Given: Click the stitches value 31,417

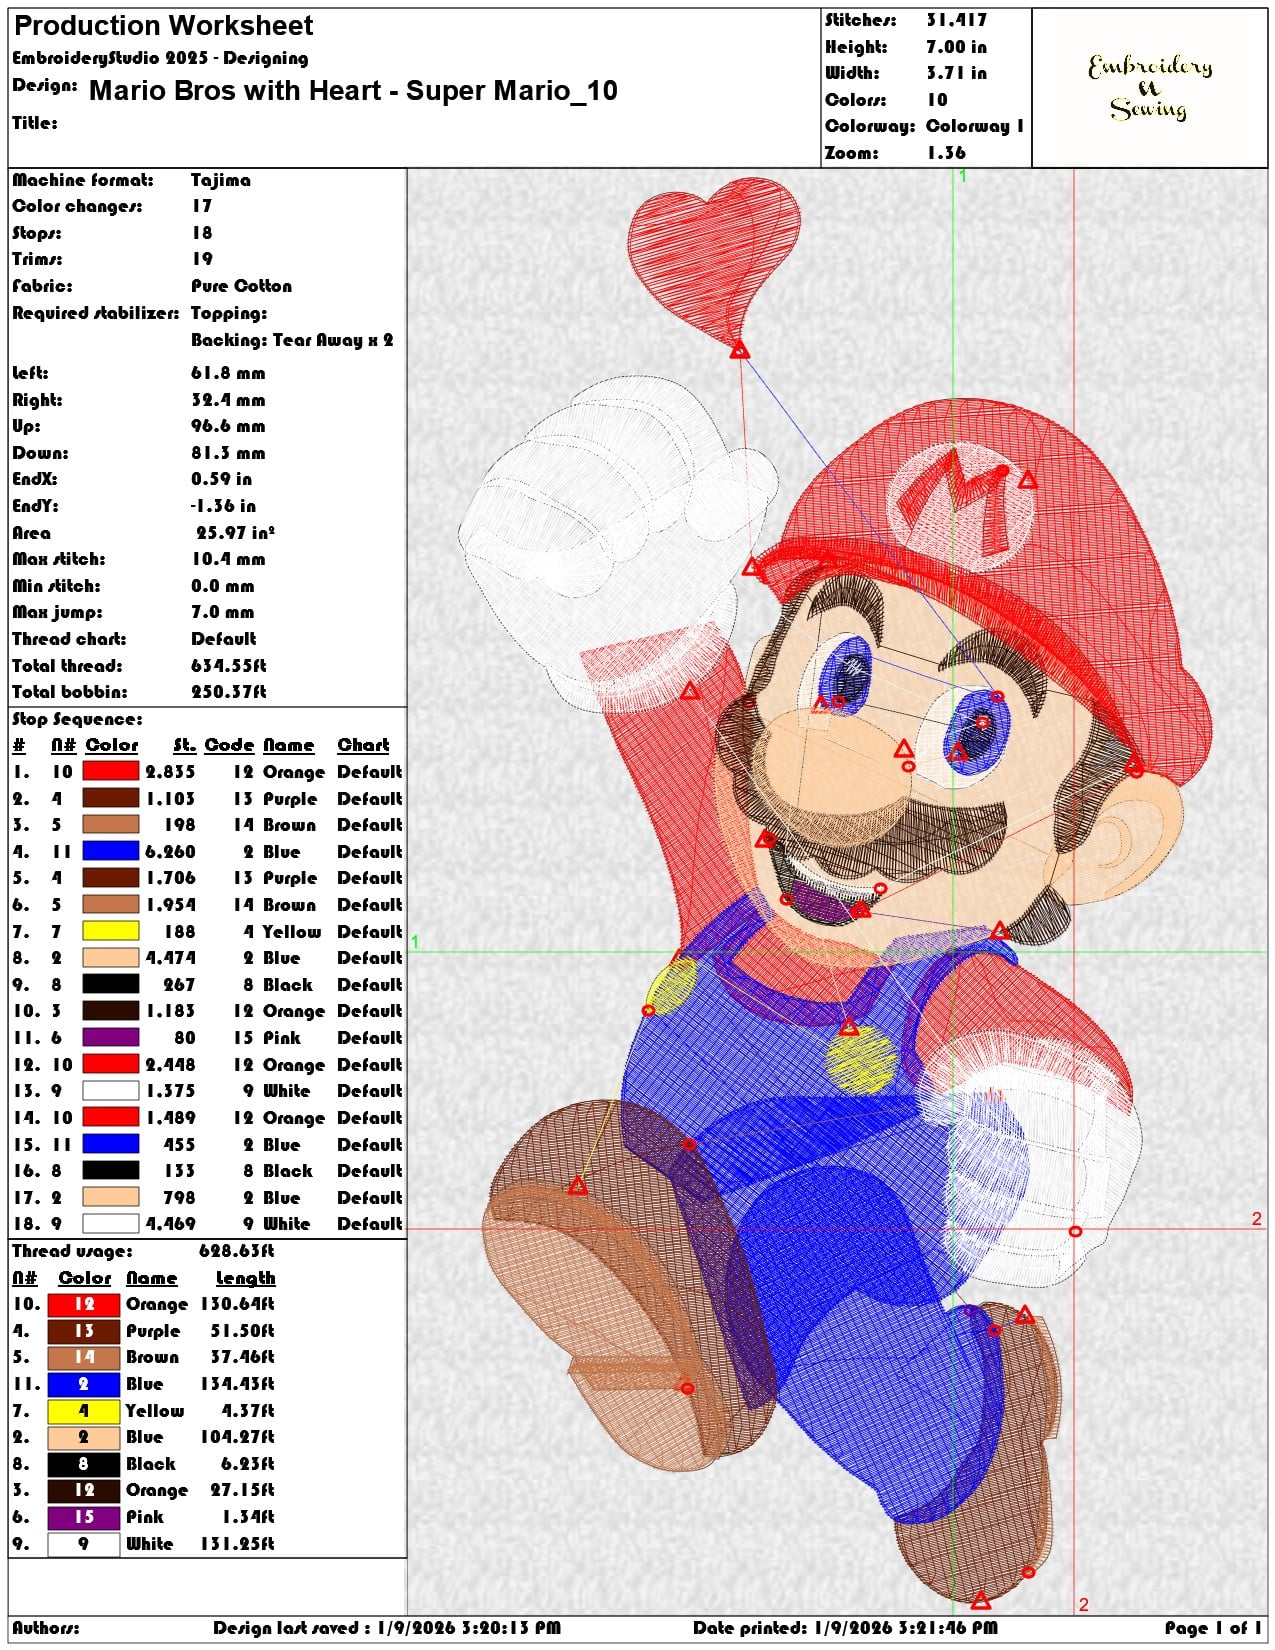Looking at the screenshot, I should (956, 20).
